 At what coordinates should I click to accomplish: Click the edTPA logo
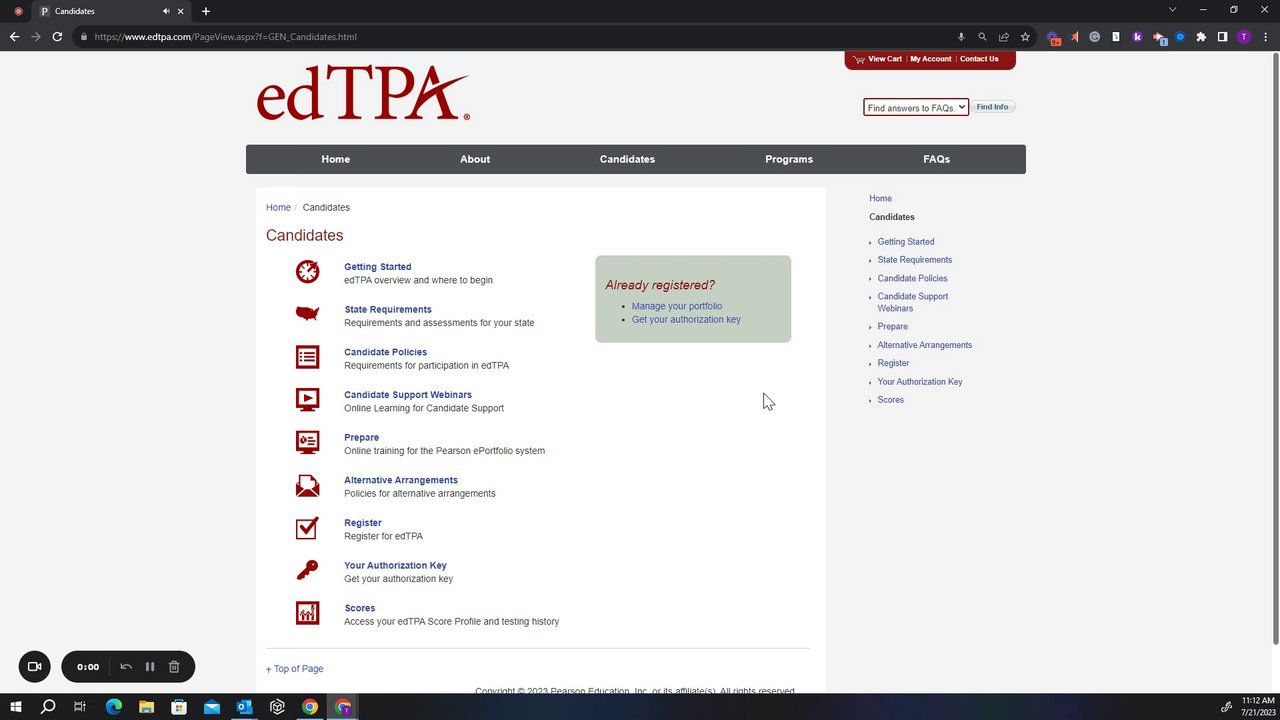click(363, 94)
